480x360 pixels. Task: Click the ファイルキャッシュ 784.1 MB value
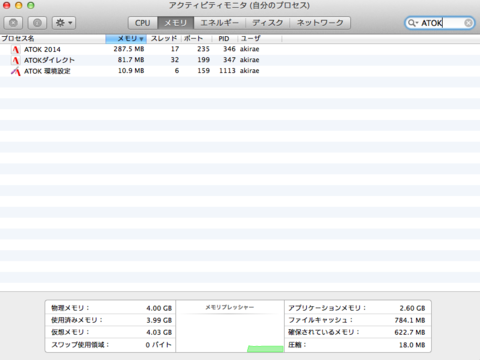coord(410,320)
